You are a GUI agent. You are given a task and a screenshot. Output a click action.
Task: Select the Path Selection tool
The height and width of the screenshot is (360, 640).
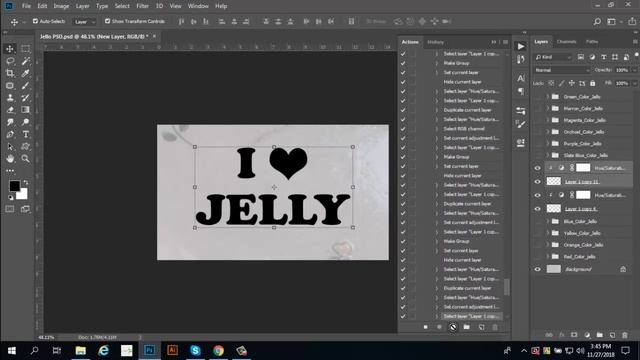pos(10,147)
